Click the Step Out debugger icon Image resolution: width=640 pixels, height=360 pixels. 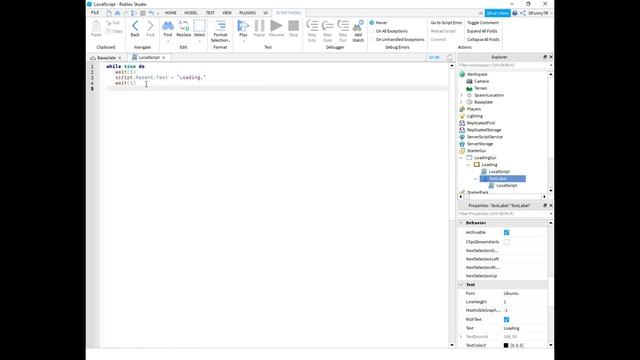pyautogui.click(x=343, y=26)
